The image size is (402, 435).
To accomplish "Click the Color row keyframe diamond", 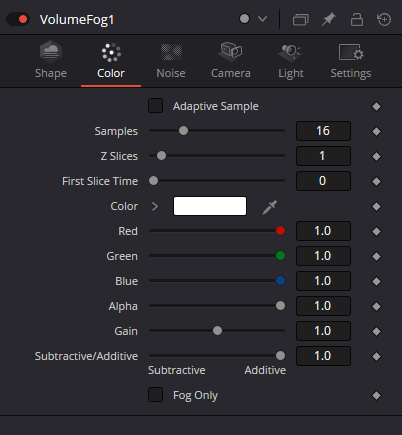I will tap(376, 207).
